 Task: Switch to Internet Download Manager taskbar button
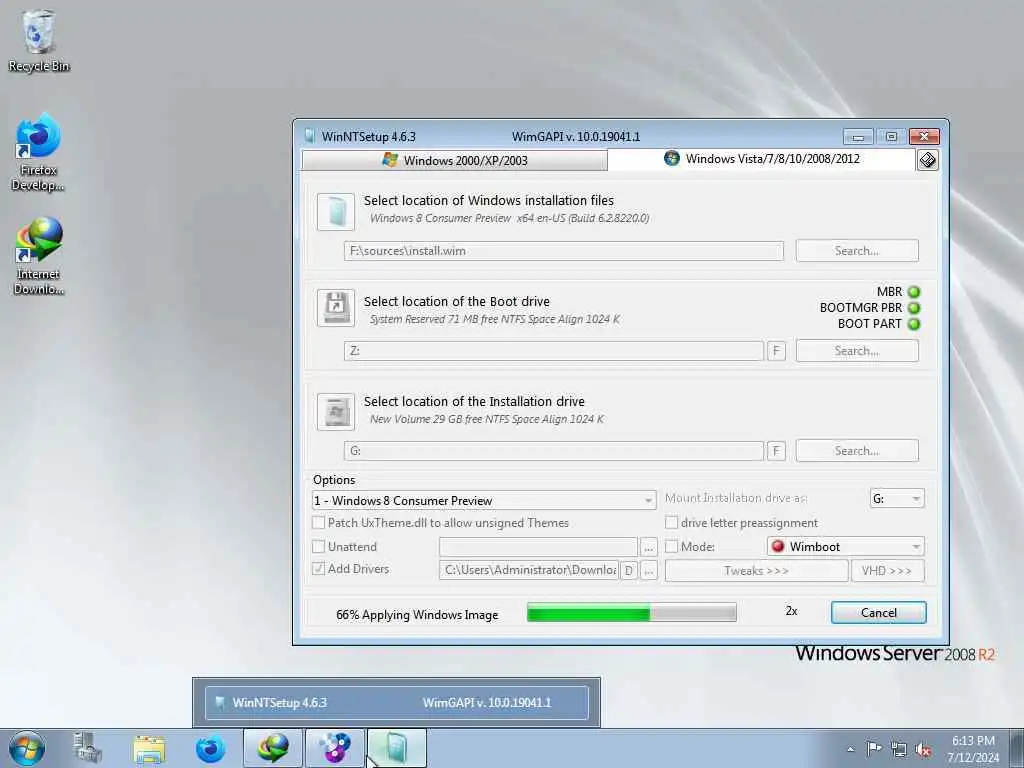[x=273, y=748]
